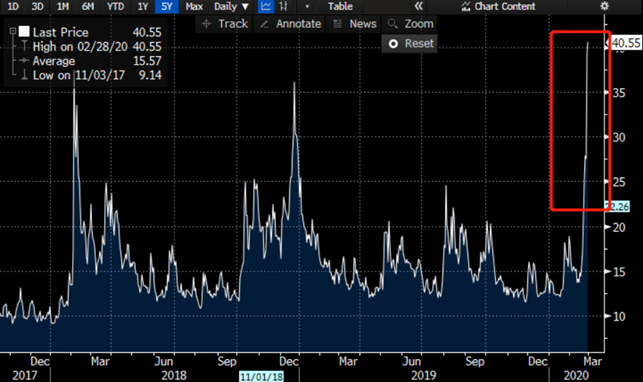Image resolution: width=643 pixels, height=382 pixels.
Task: Open chart settings gear icon
Action: point(604,6)
